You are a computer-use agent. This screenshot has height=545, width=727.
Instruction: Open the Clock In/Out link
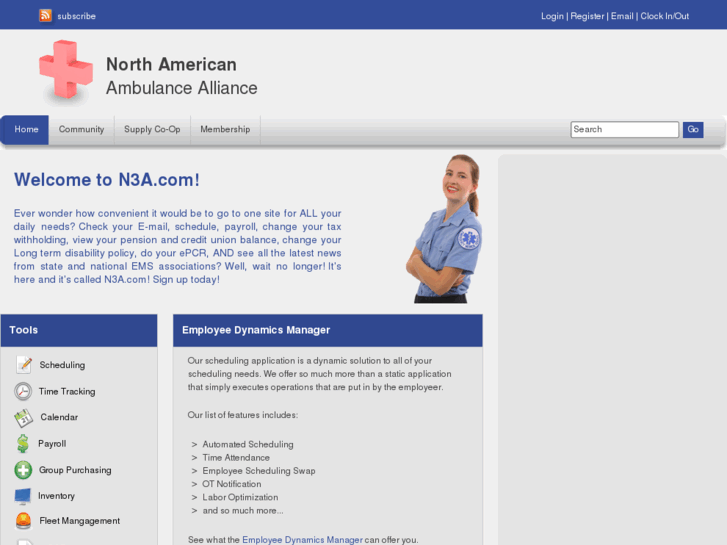pyautogui.click(x=664, y=16)
